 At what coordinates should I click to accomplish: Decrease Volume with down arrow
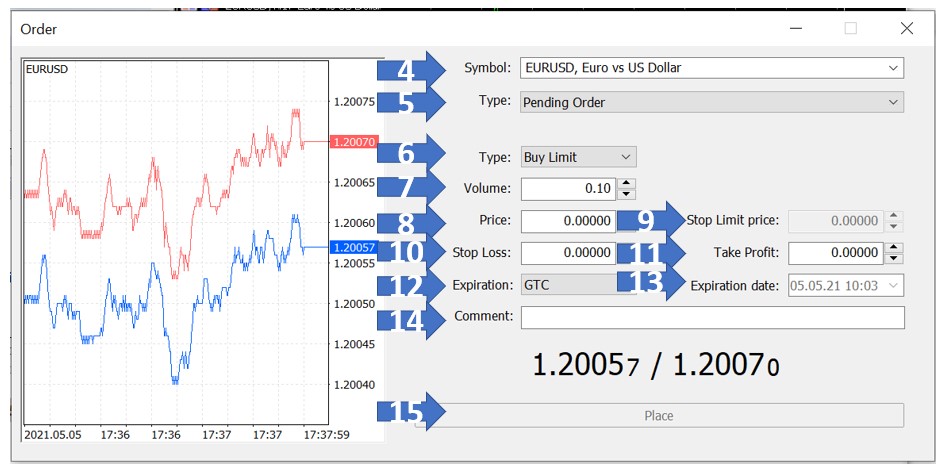coord(627,194)
